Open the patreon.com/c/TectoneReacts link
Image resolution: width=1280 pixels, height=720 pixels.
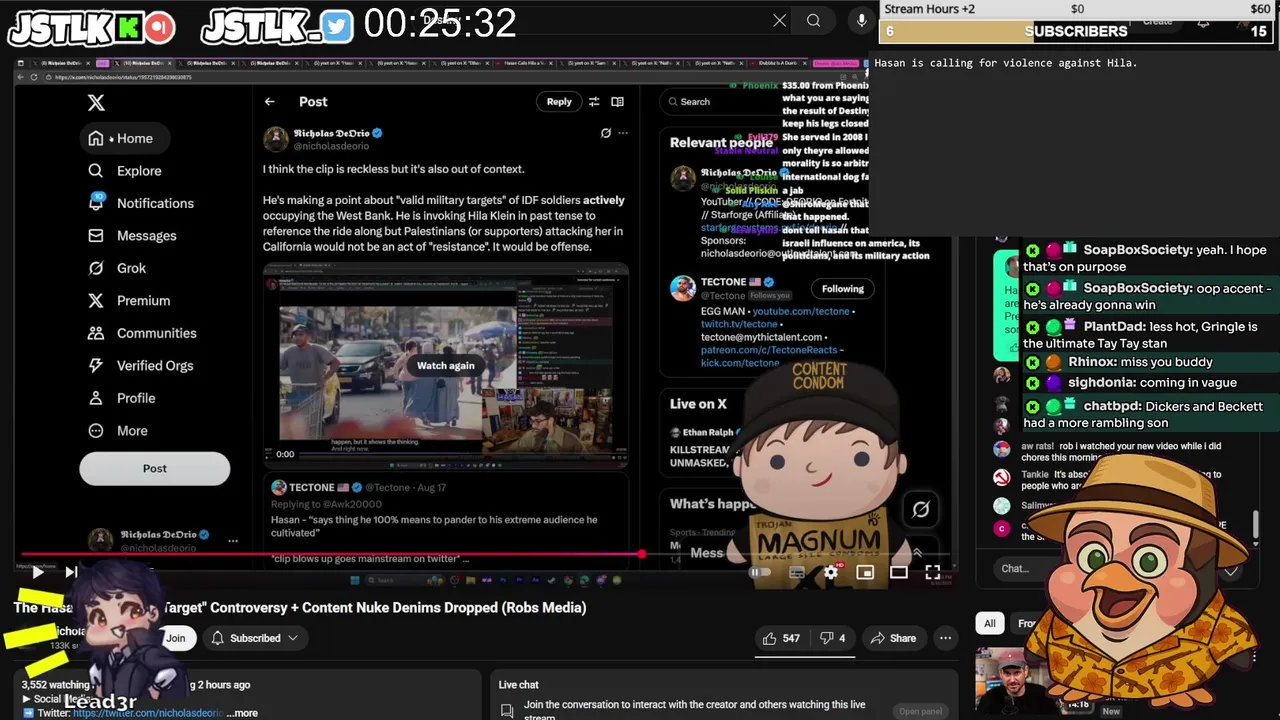click(768, 351)
